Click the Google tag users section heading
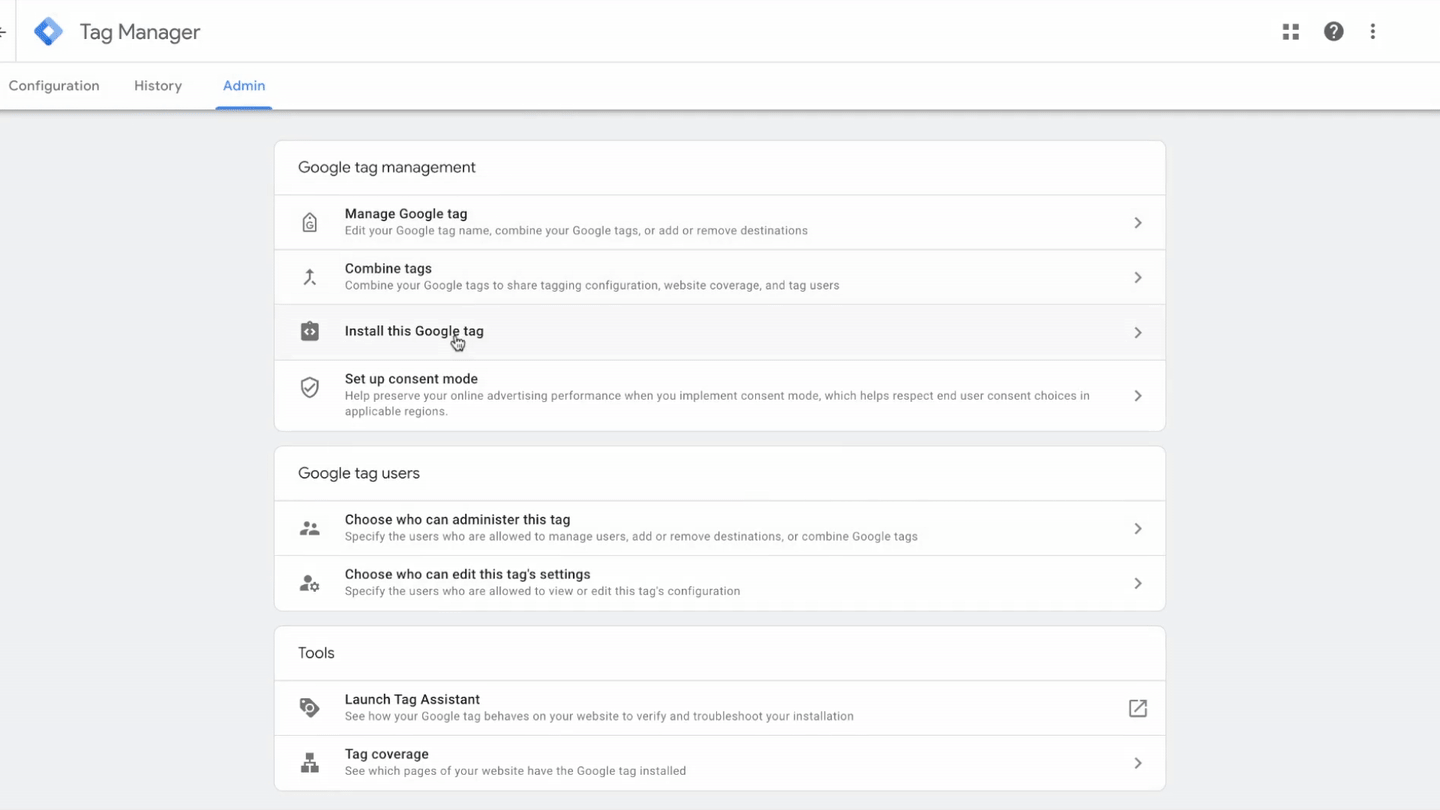 [x=359, y=473]
